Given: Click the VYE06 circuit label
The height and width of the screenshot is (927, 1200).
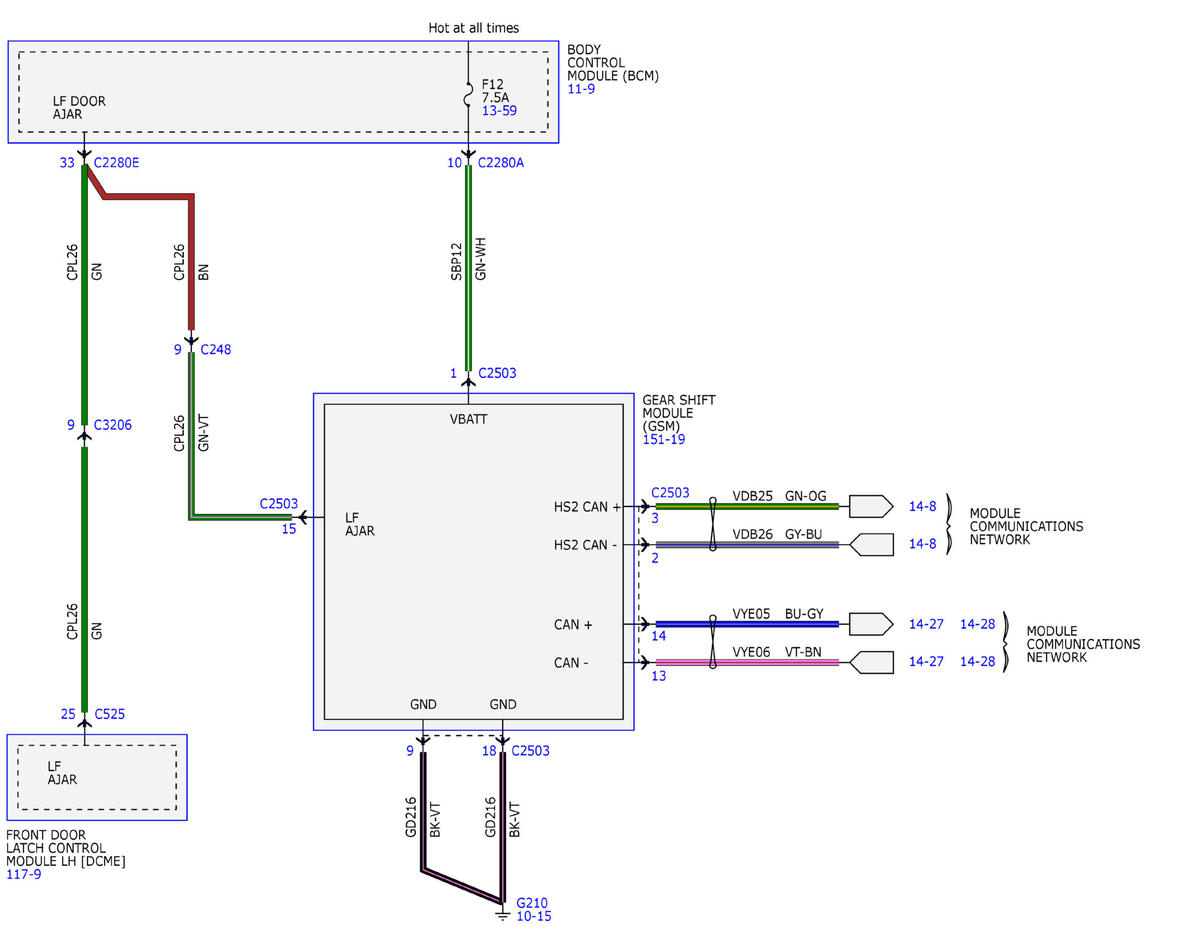Looking at the screenshot, I should pos(753,652).
